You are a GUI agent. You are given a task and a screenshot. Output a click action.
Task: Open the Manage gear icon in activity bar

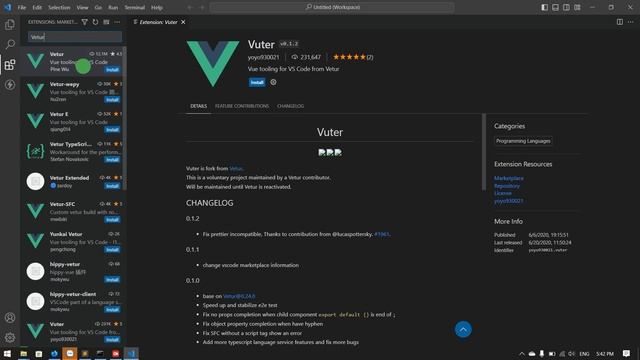pyautogui.click(x=10, y=337)
